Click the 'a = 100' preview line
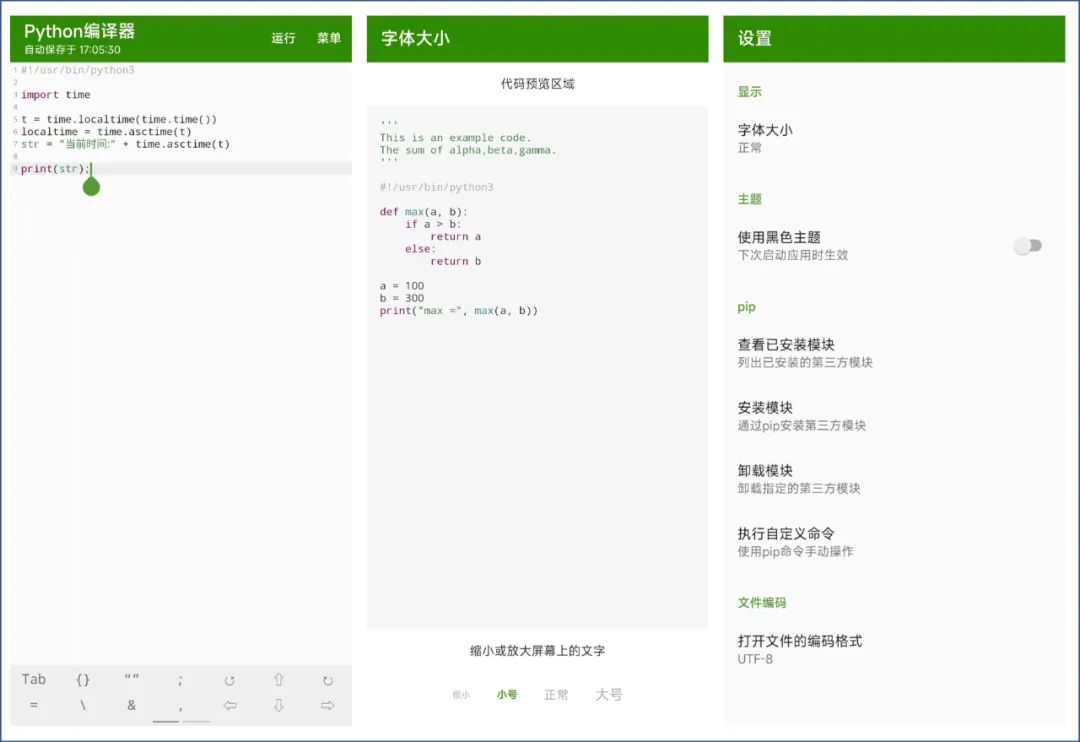 (402, 285)
